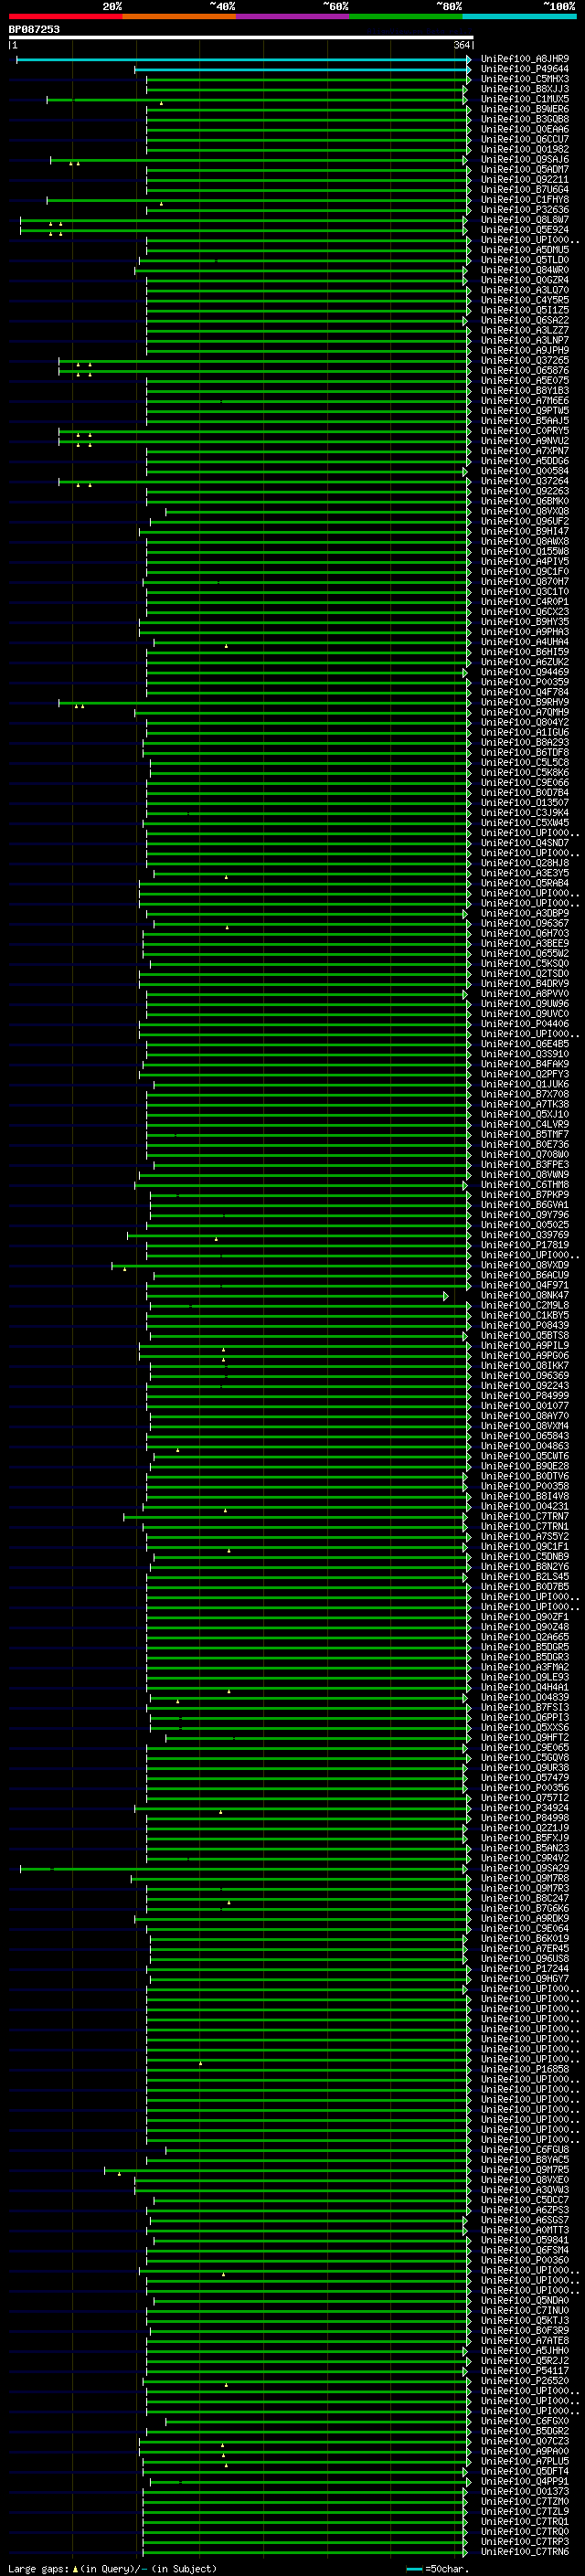
Task: Select hit label UniRef100_C5MHX3
Action: pyautogui.click(x=525, y=79)
